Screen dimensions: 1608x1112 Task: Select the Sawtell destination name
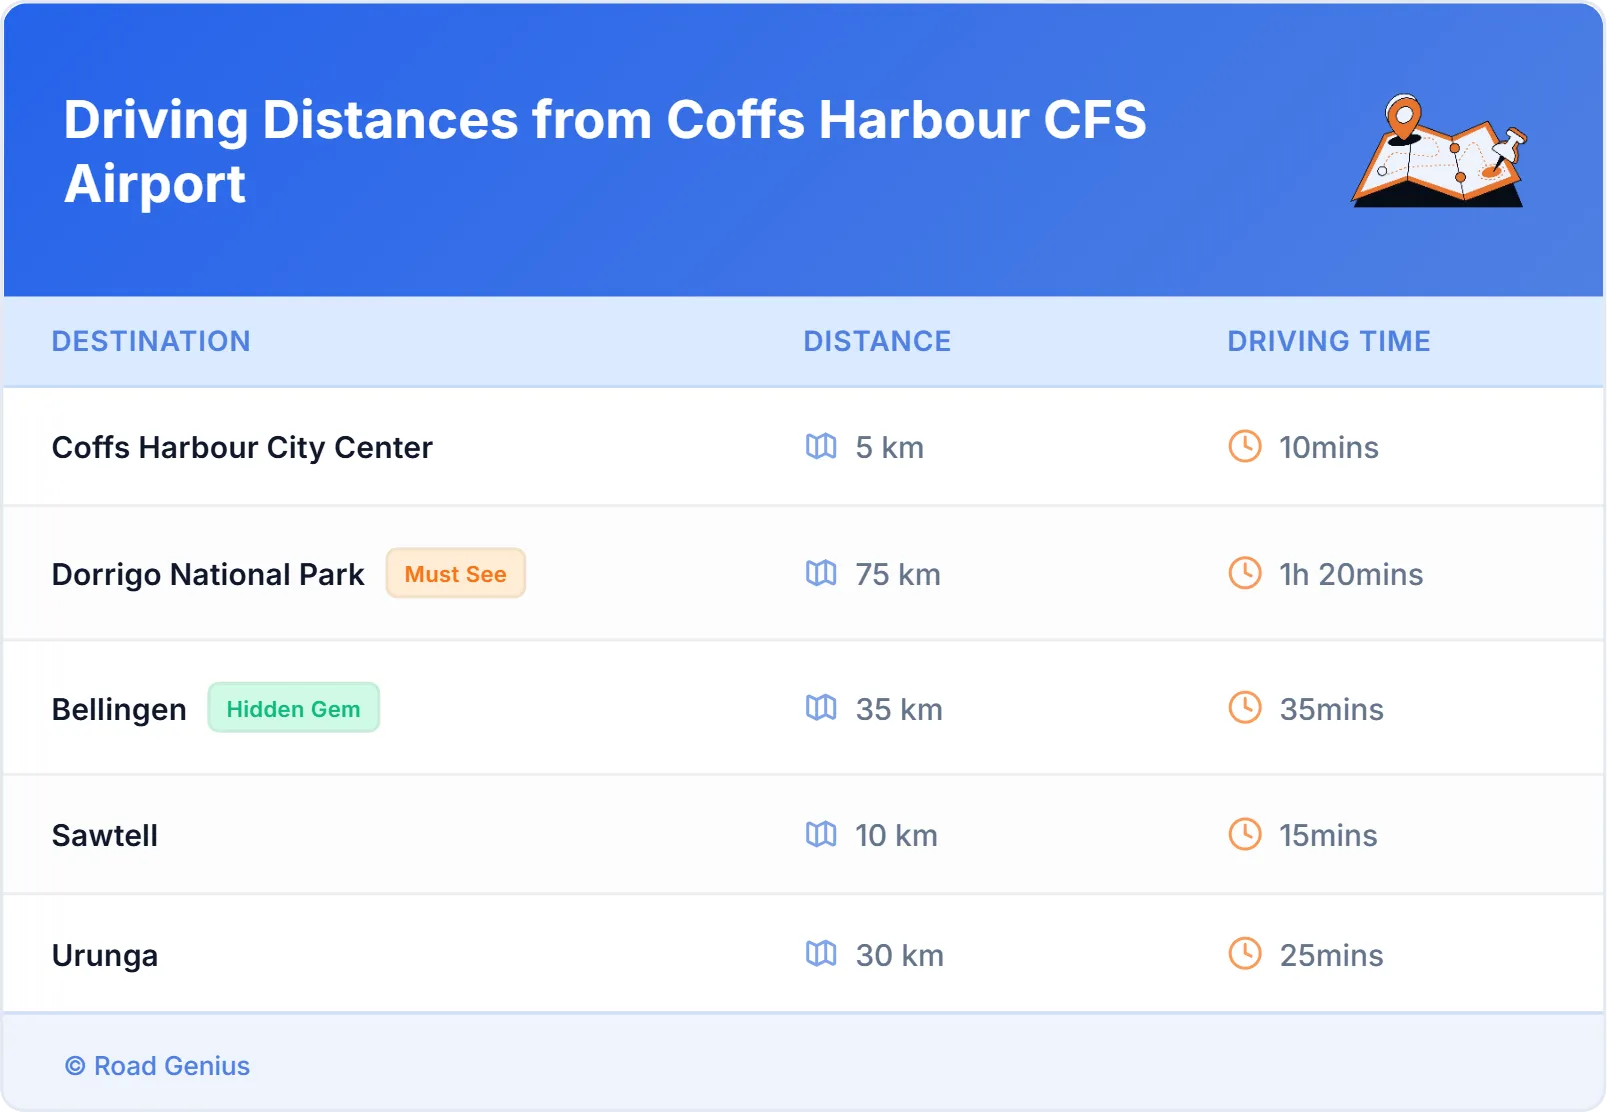(x=105, y=835)
